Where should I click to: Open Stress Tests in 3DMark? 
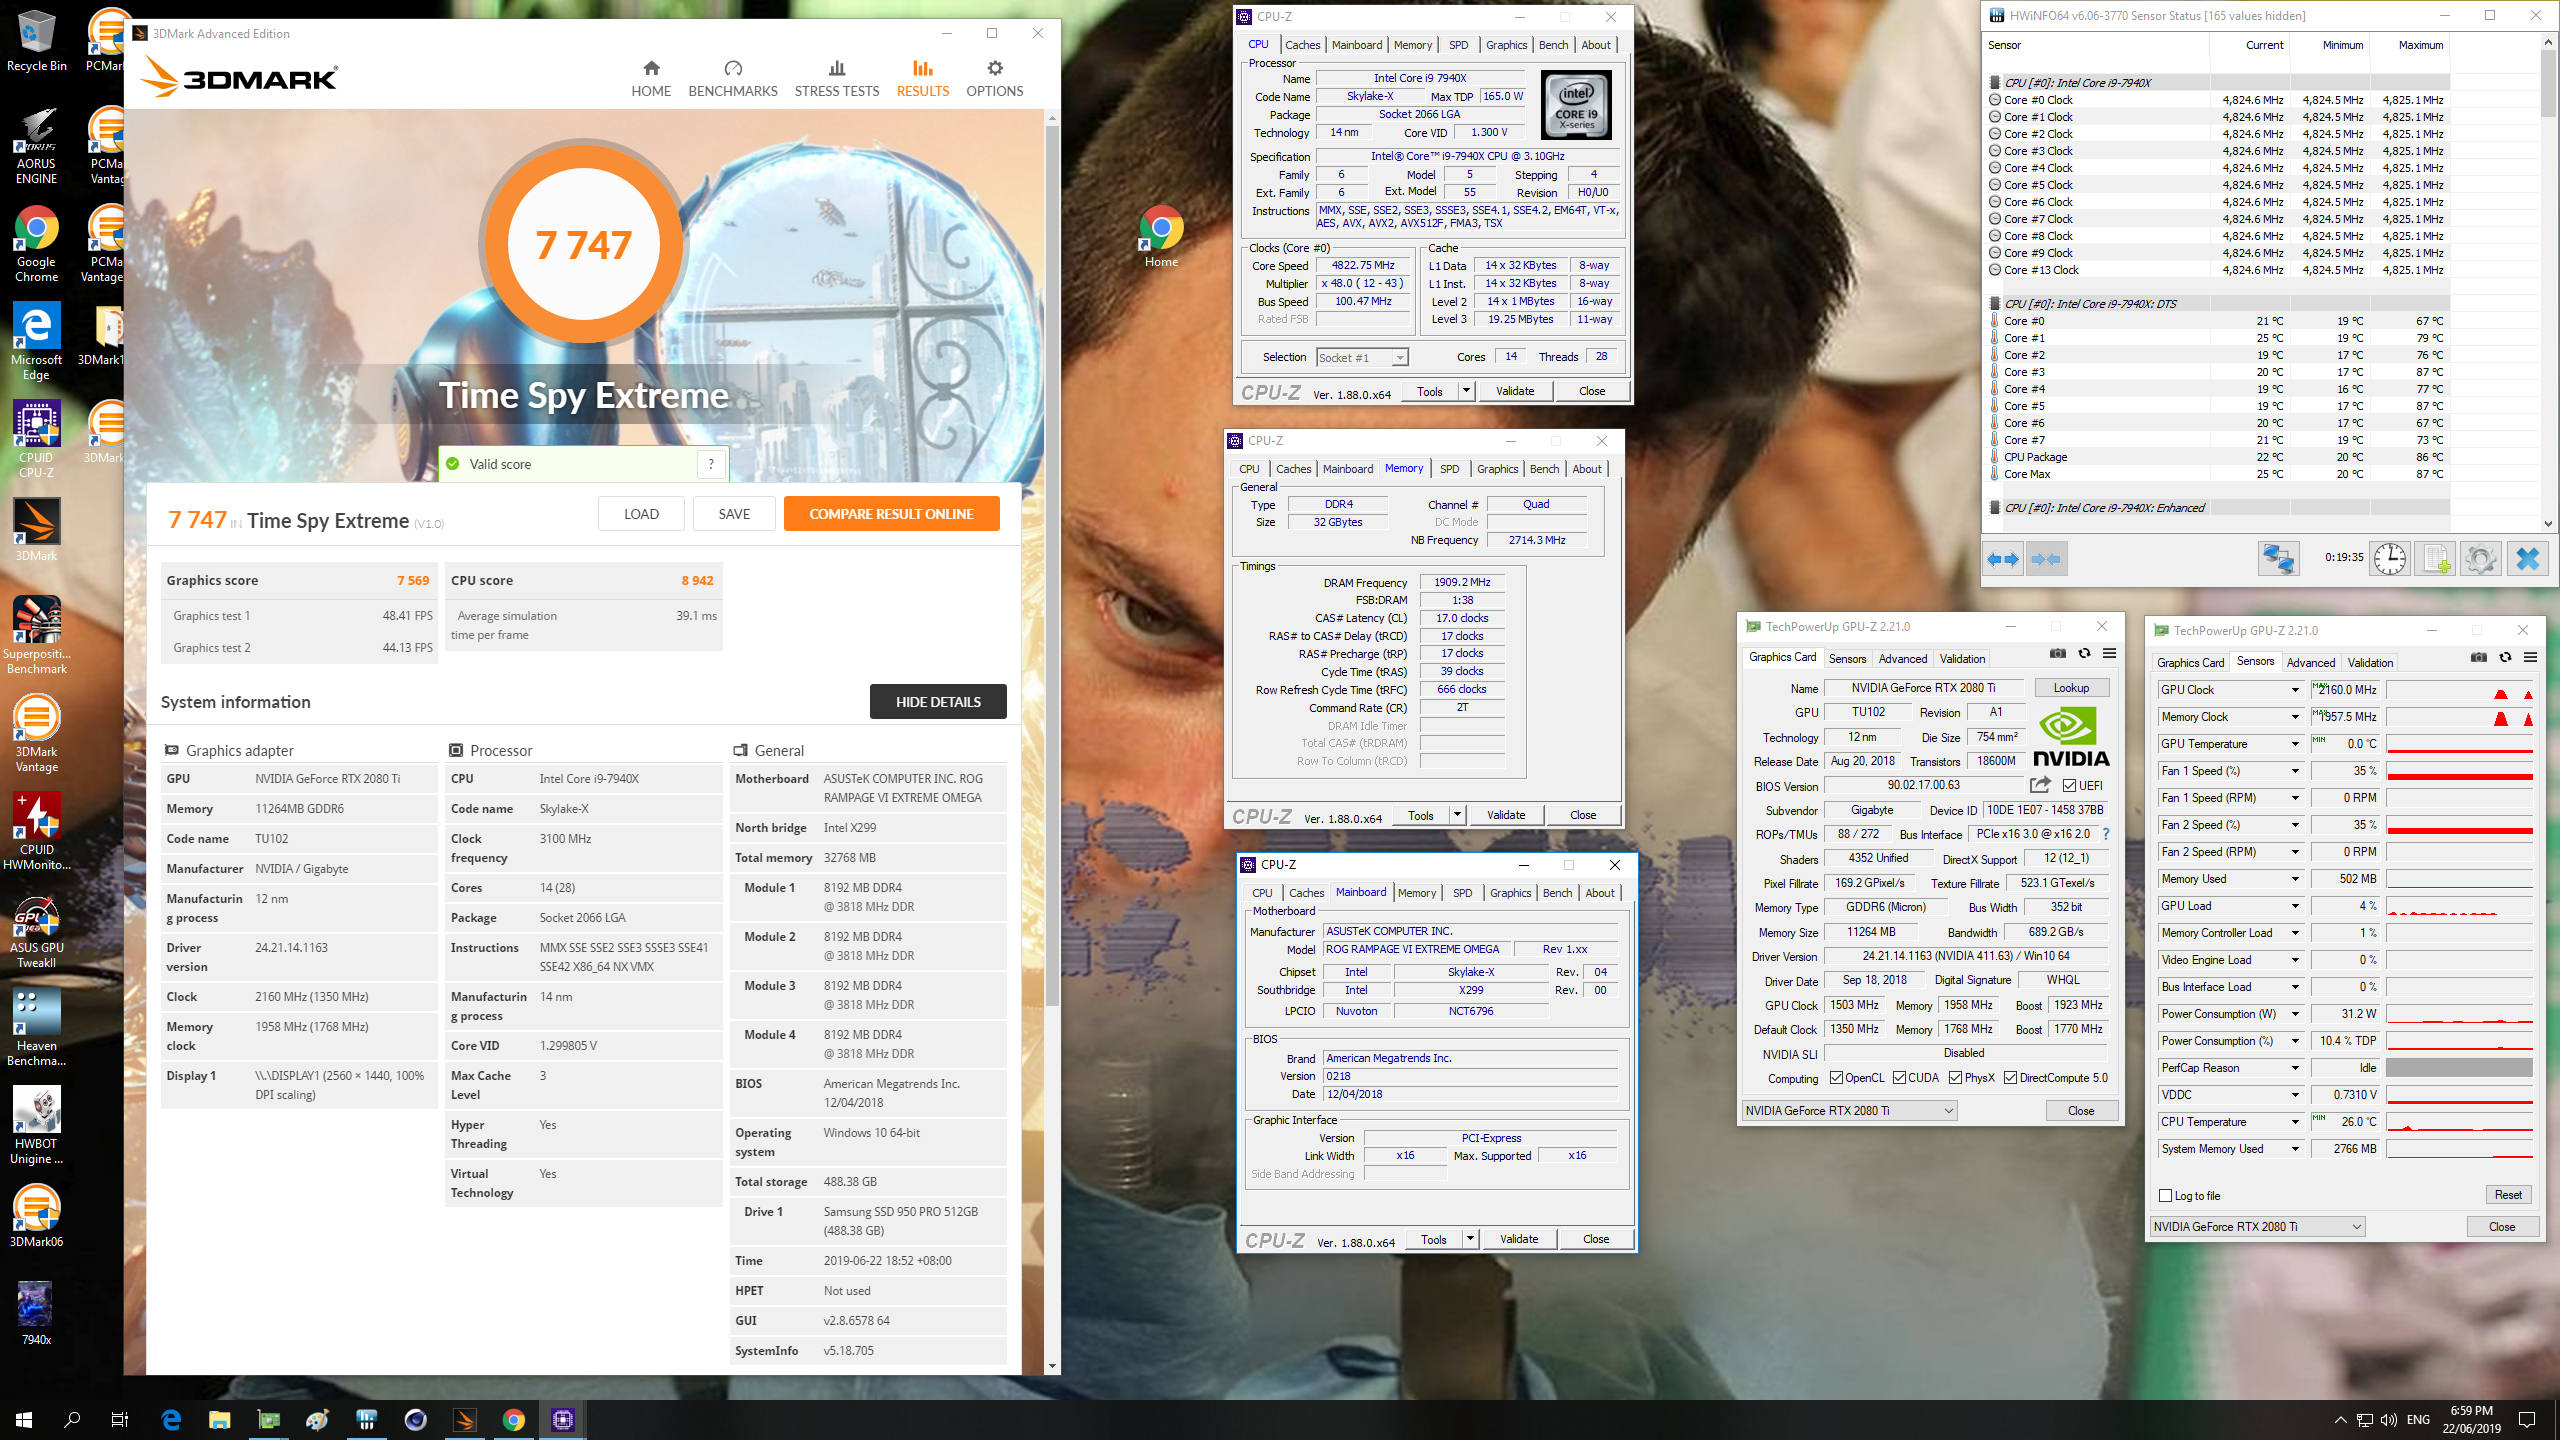tap(837, 78)
